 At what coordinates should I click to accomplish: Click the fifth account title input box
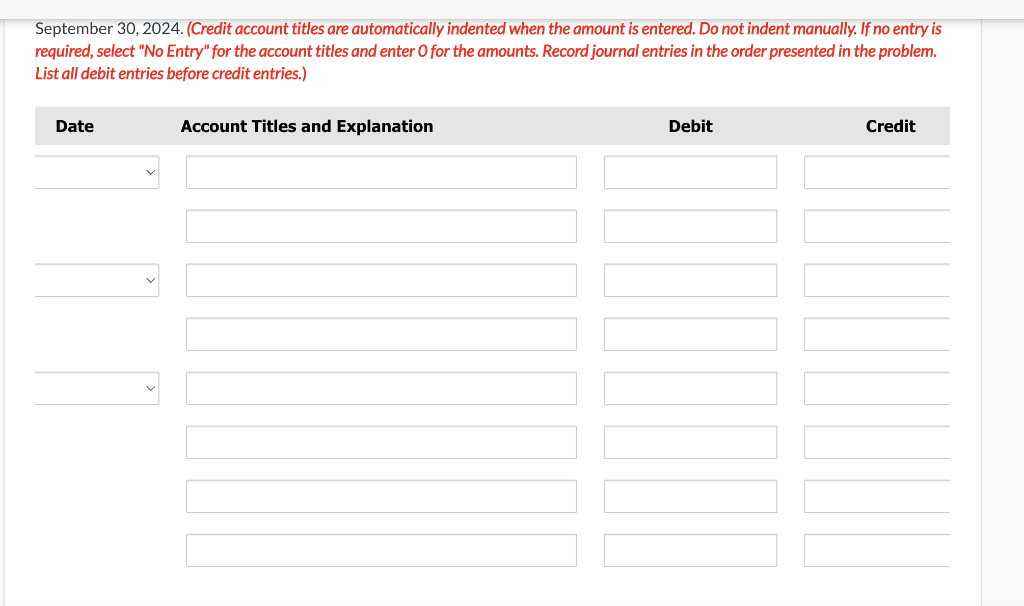click(381, 388)
